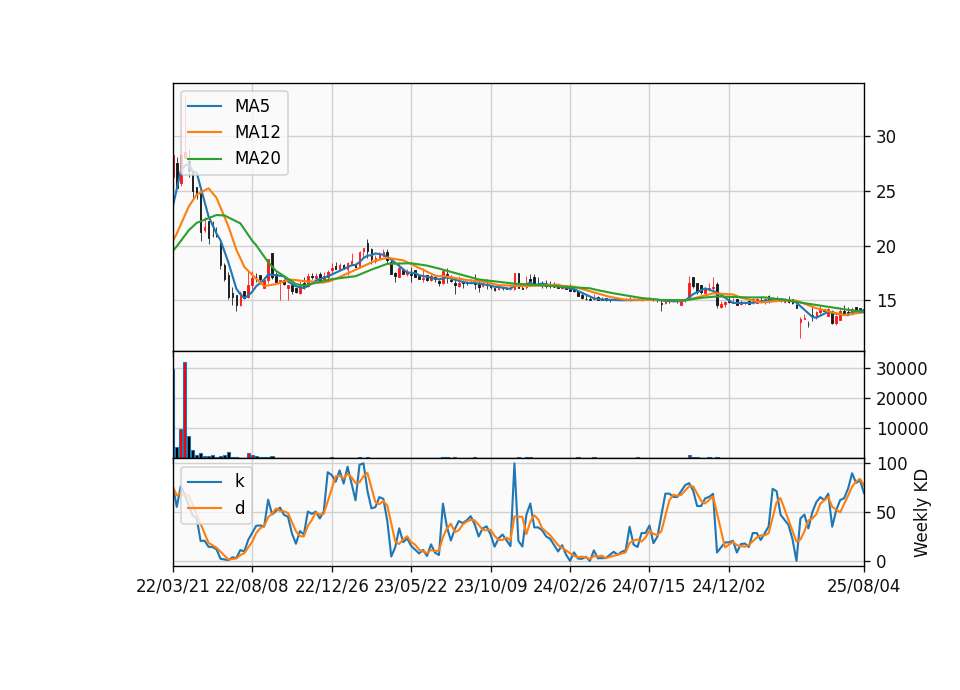The image size is (960, 690).
Task: Click the 22/08/08 date label
Action: tap(252, 586)
